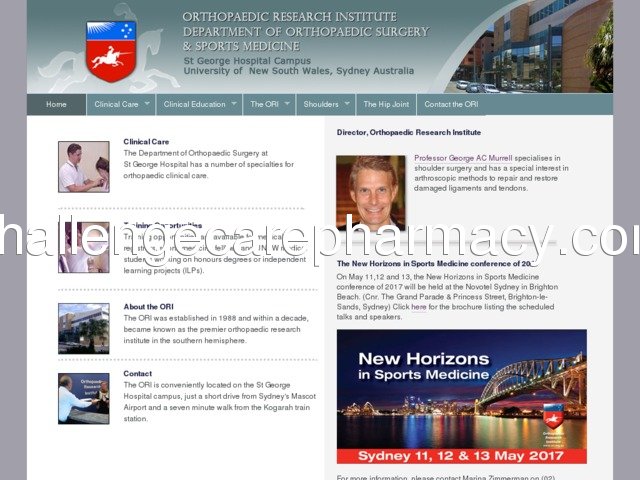Open the Clinical Care thumbnail photo
This screenshot has width=640, height=480.
pos(84,167)
